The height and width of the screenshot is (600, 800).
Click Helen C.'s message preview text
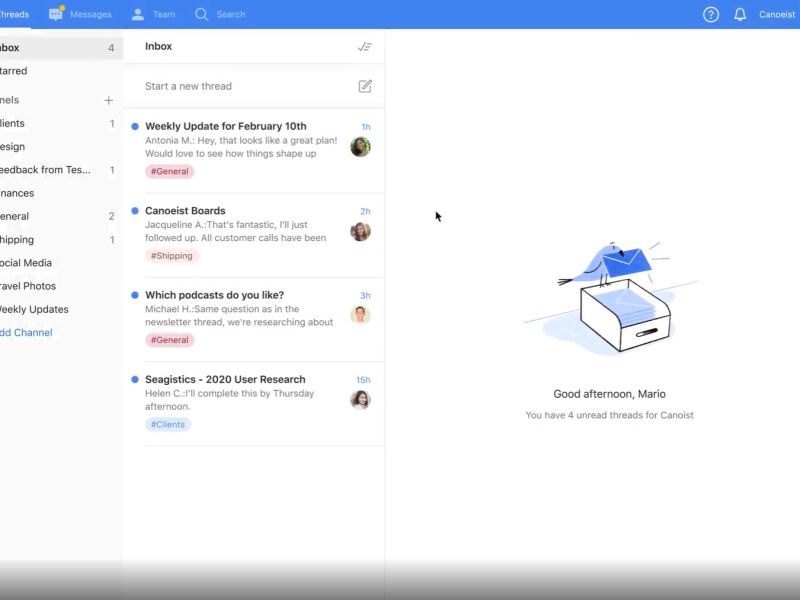tap(230, 400)
